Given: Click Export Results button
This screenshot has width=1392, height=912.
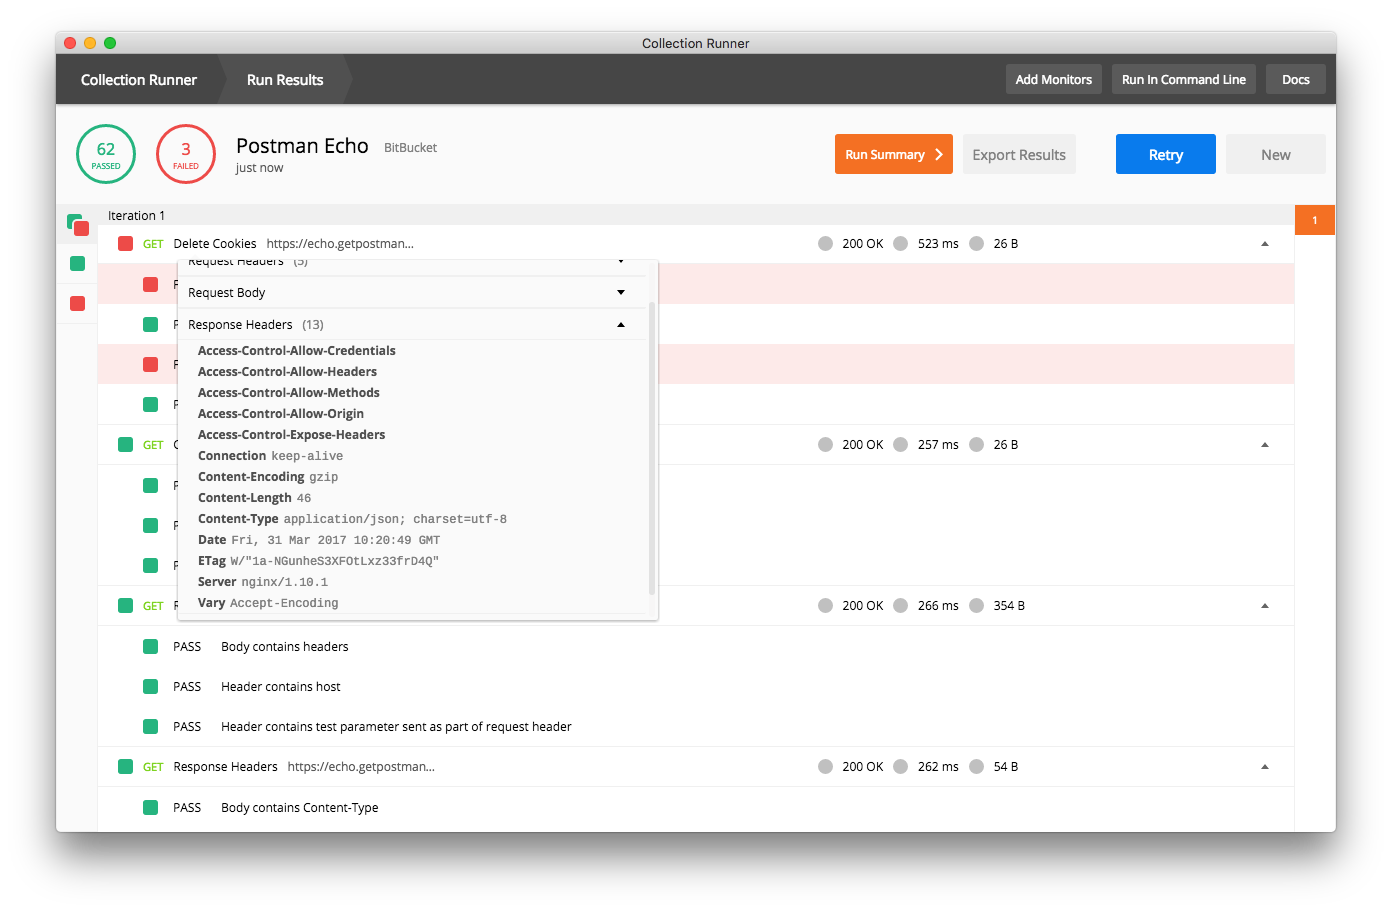Looking at the screenshot, I should (x=1019, y=154).
